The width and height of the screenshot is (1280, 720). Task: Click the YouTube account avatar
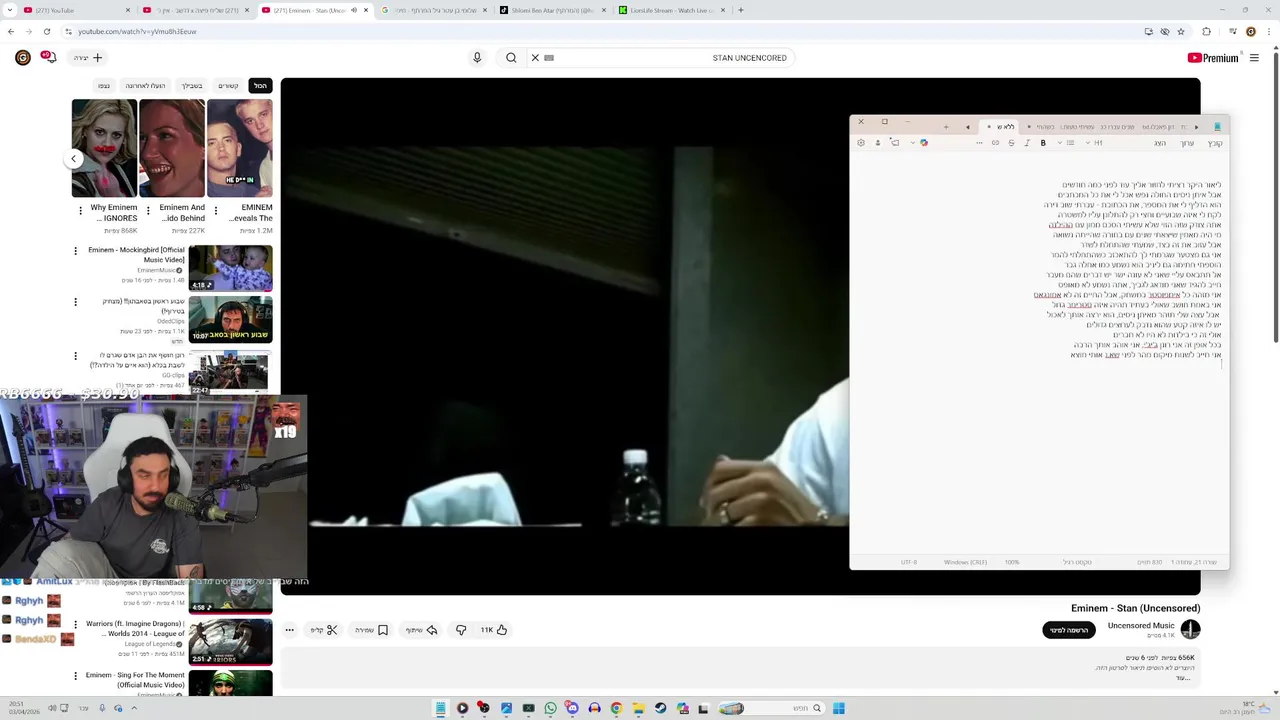(x=22, y=58)
